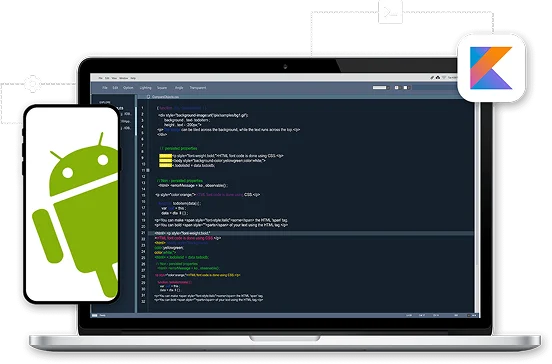
Task: Open the Angle menu
Action: tap(179, 88)
